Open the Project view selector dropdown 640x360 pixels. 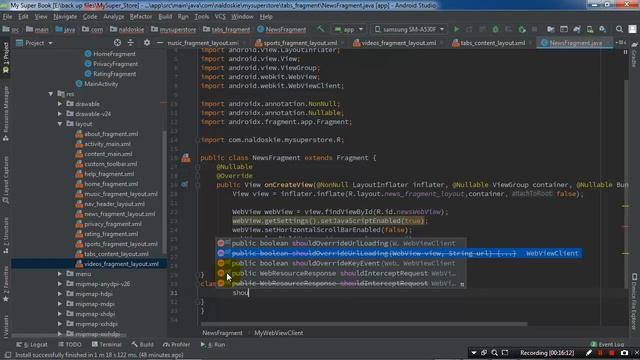tap(35, 43)
